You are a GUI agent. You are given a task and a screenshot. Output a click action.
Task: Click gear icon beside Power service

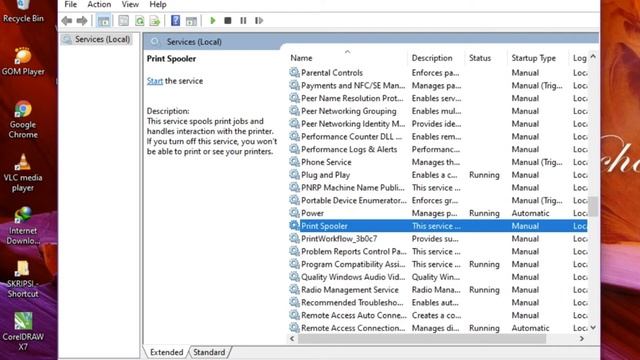coord(294,213)
